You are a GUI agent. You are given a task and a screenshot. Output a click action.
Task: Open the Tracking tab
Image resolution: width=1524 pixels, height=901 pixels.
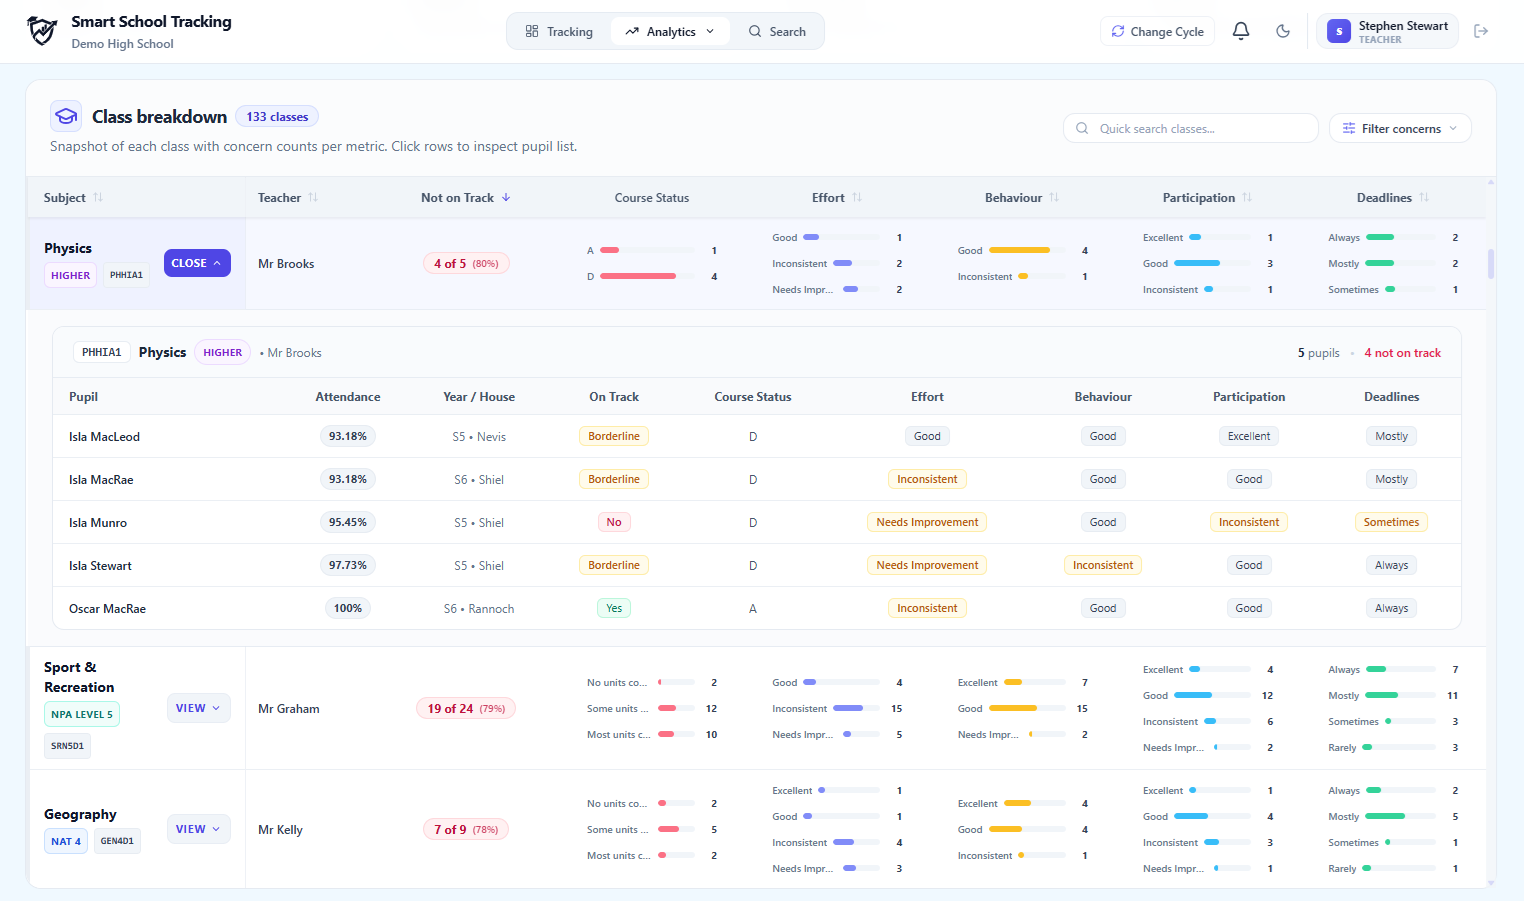click(x=559, y=32)
